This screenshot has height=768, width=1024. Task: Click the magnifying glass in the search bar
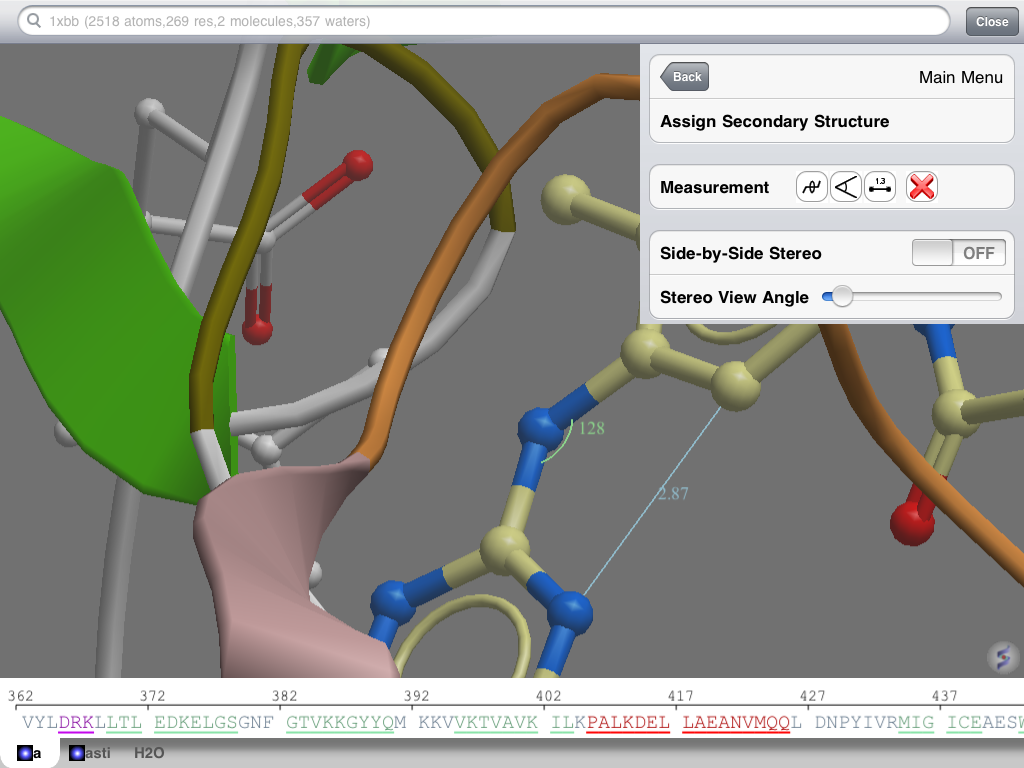(32, 20)
